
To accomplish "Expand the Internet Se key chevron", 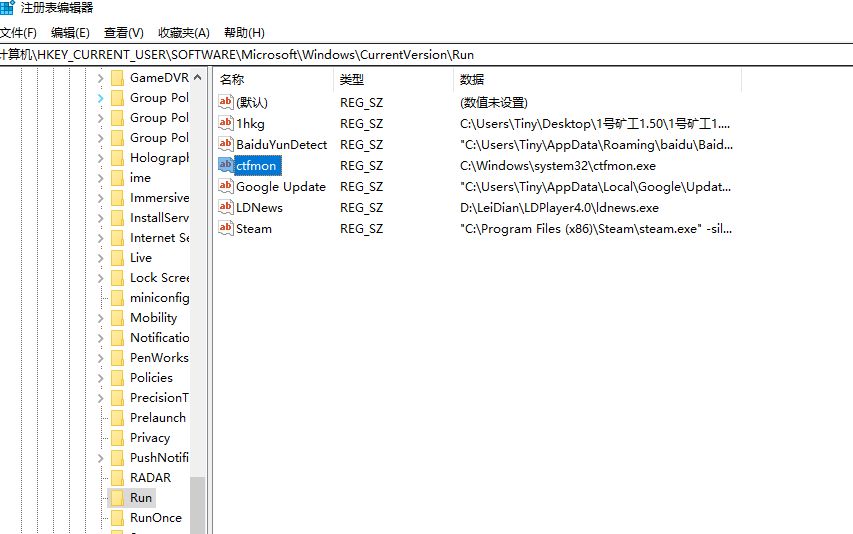I will pyautogui.click(x=101, y=238).
